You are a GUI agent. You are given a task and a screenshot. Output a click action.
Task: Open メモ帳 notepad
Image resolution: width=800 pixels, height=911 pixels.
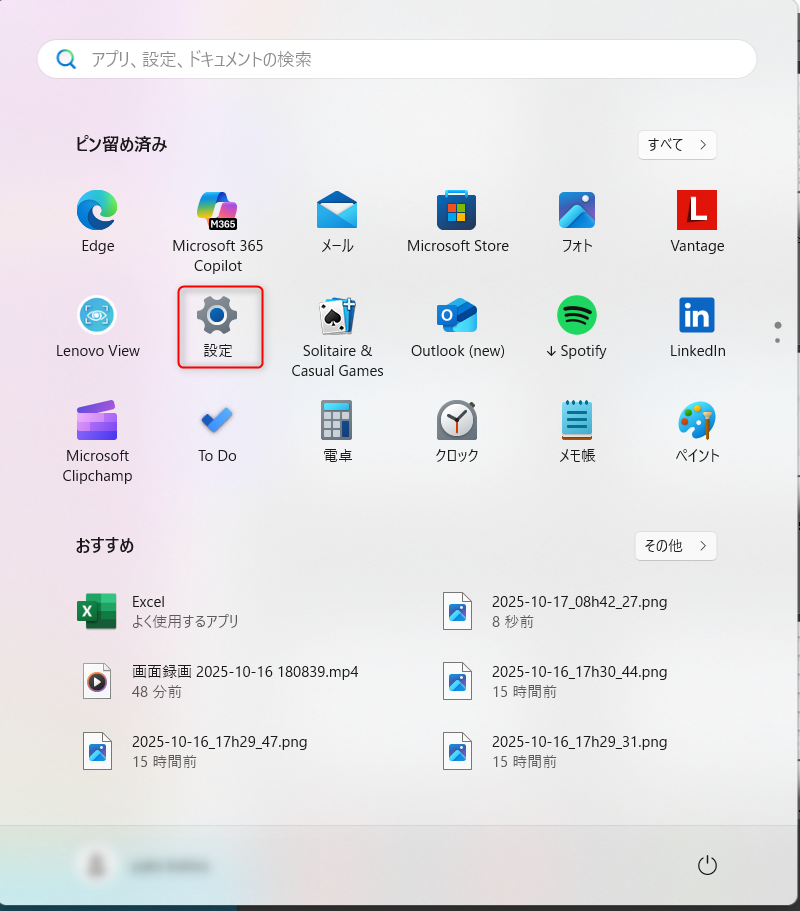coord(577,432)
